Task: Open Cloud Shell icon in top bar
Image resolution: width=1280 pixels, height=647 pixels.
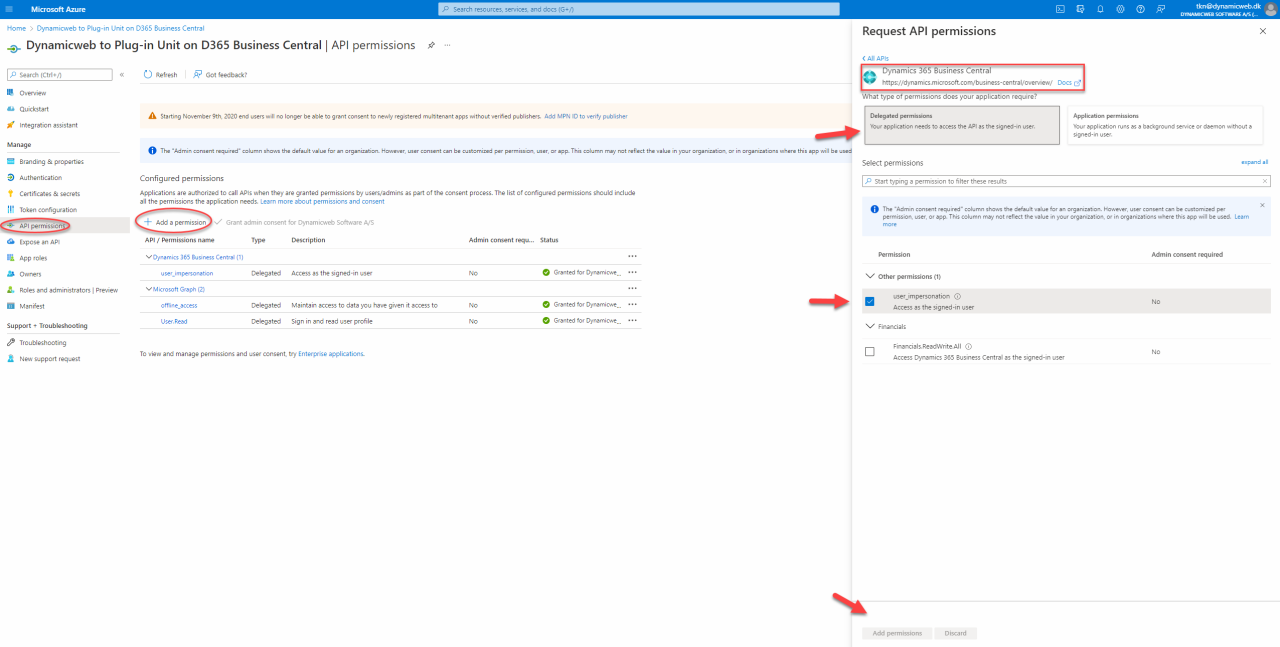Action: 1060,9
